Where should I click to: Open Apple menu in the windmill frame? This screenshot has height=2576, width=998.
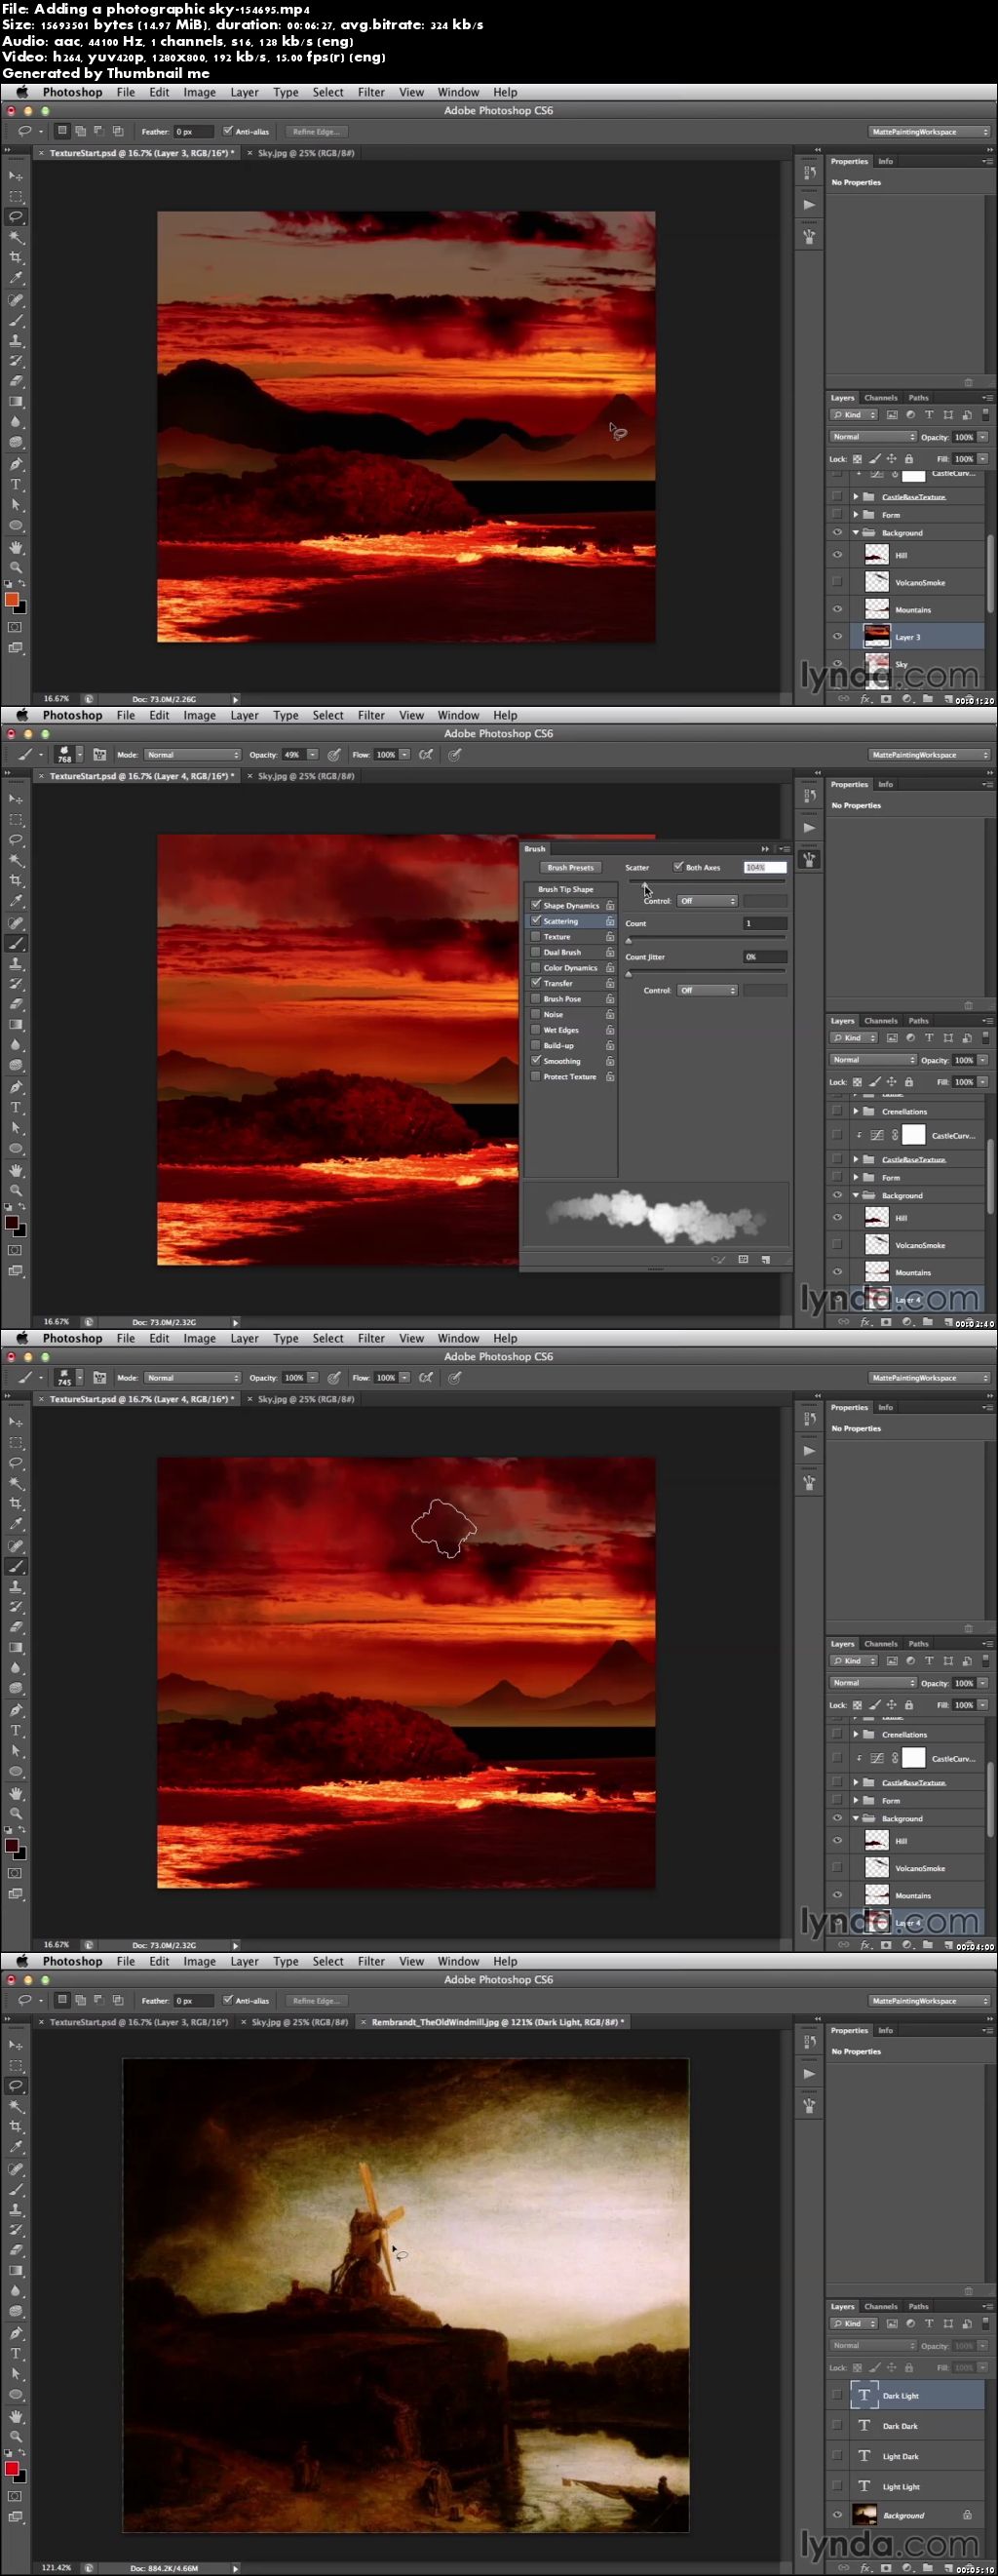[22, 1961]
